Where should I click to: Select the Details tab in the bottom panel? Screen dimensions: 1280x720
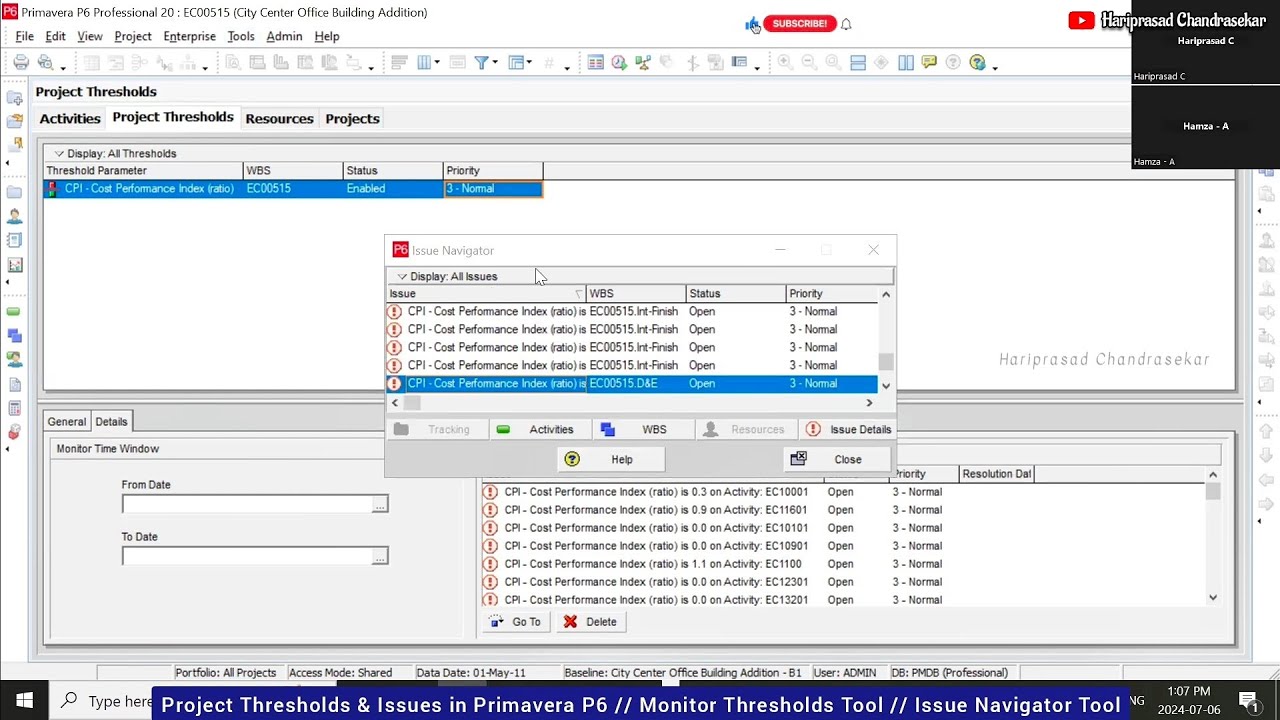111,422
